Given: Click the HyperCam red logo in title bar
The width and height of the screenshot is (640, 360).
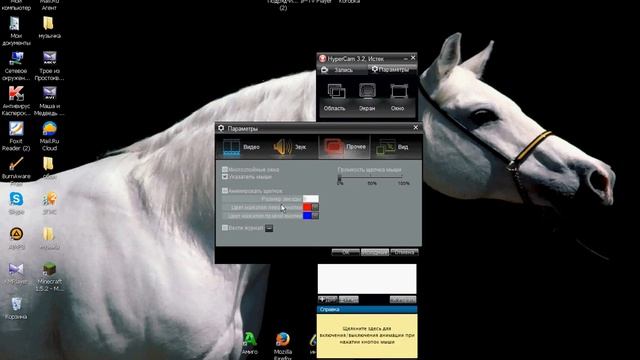Looking at the screenshot, I should pyautogui.click(x=322, y=58).
